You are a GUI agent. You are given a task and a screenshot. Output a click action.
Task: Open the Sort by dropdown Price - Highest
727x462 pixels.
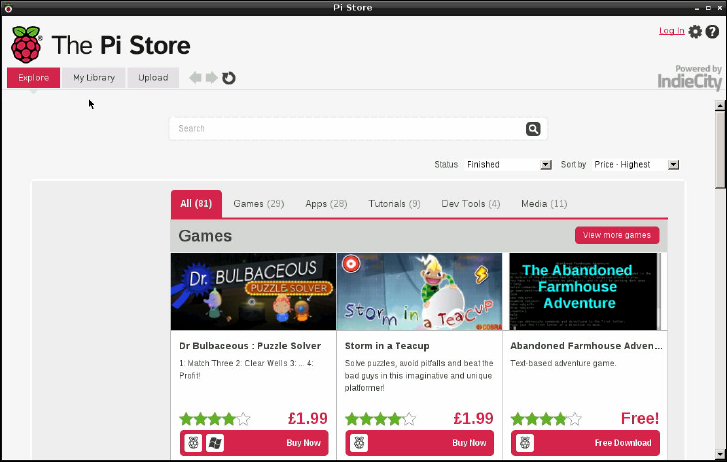coord(635,164)
